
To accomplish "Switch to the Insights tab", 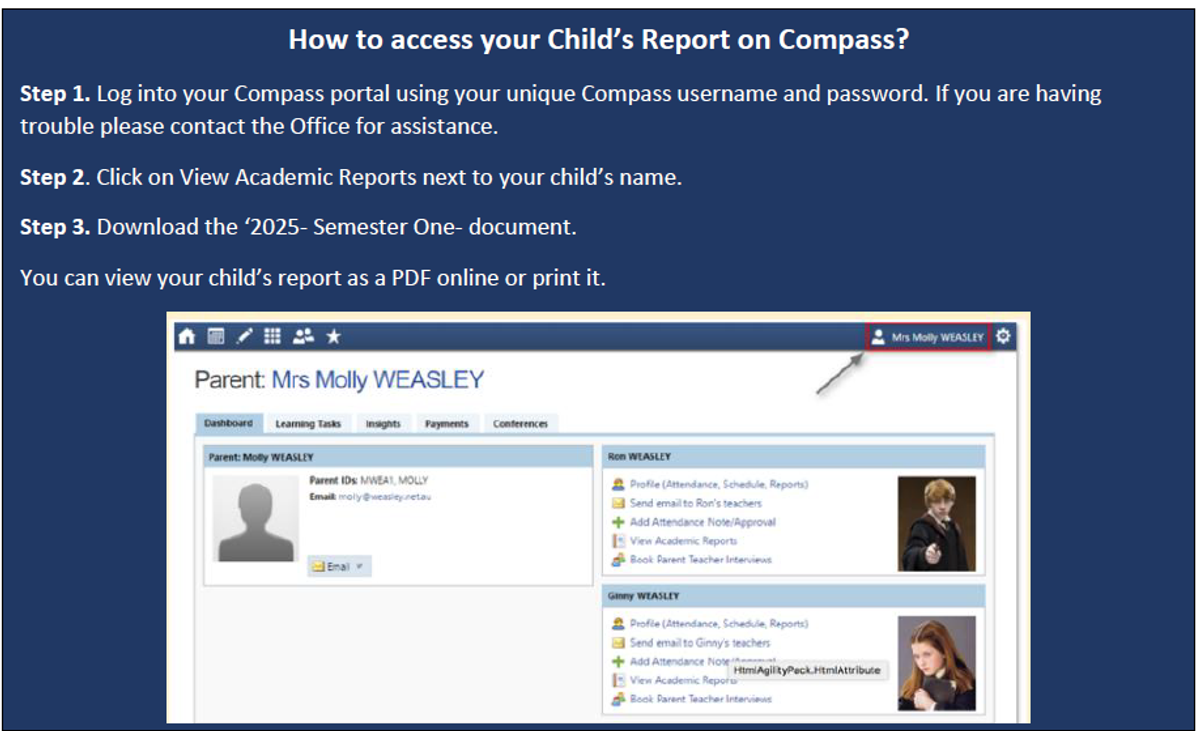I will coord(383,424).
